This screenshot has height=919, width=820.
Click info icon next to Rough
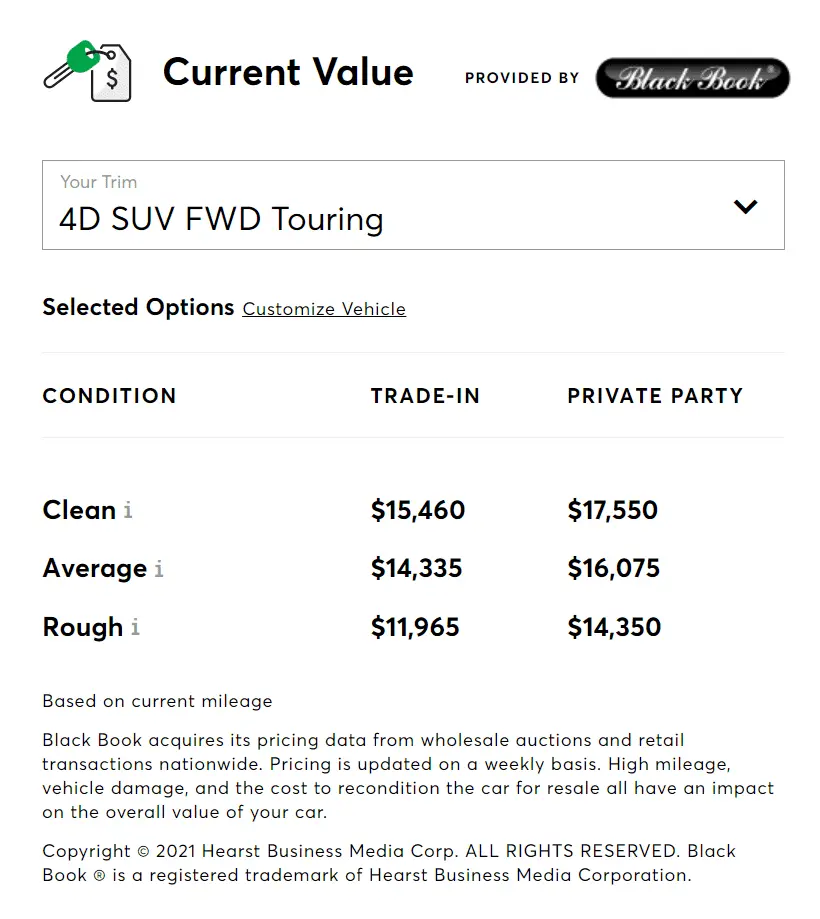coord(135,628)
